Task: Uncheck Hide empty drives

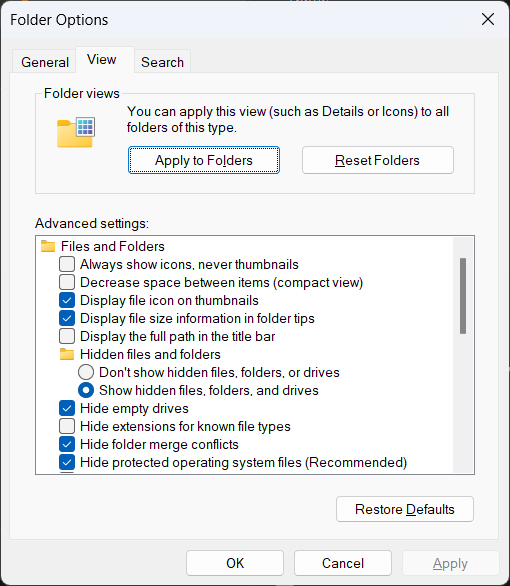Action: (x=67, y=408)
